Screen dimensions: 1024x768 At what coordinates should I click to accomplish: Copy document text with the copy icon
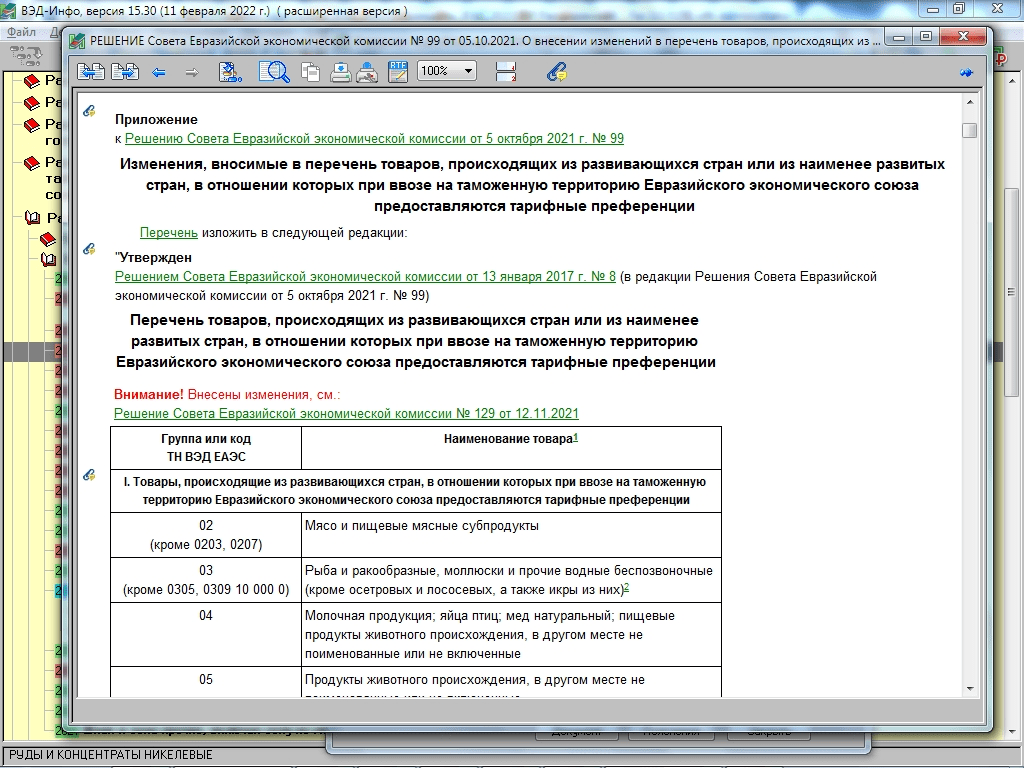pyautogui.click(x=310, y=71)
